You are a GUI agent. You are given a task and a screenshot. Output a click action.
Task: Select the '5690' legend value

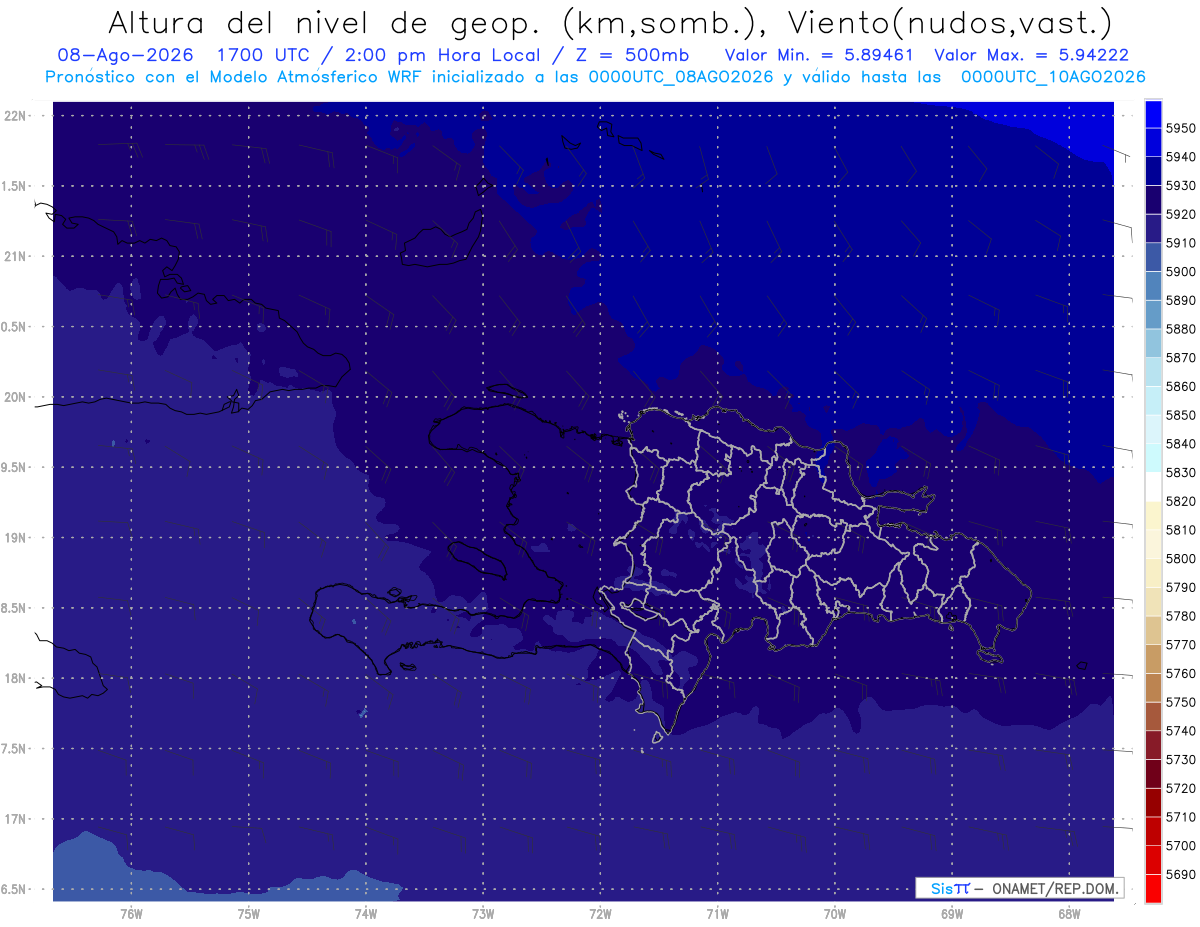pos(1181,874)
